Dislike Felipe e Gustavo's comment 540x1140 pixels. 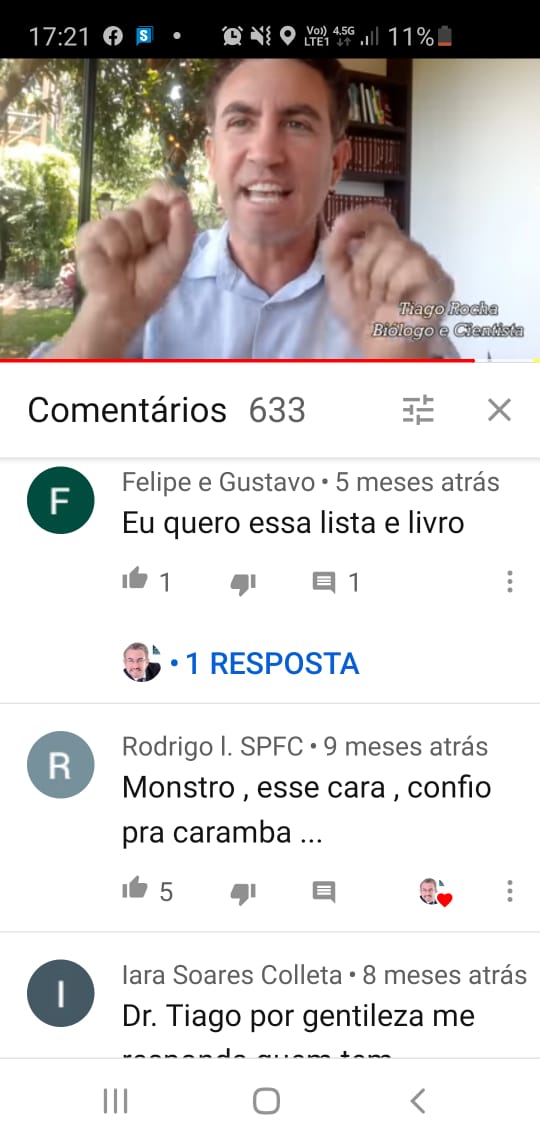pos(243,583)
